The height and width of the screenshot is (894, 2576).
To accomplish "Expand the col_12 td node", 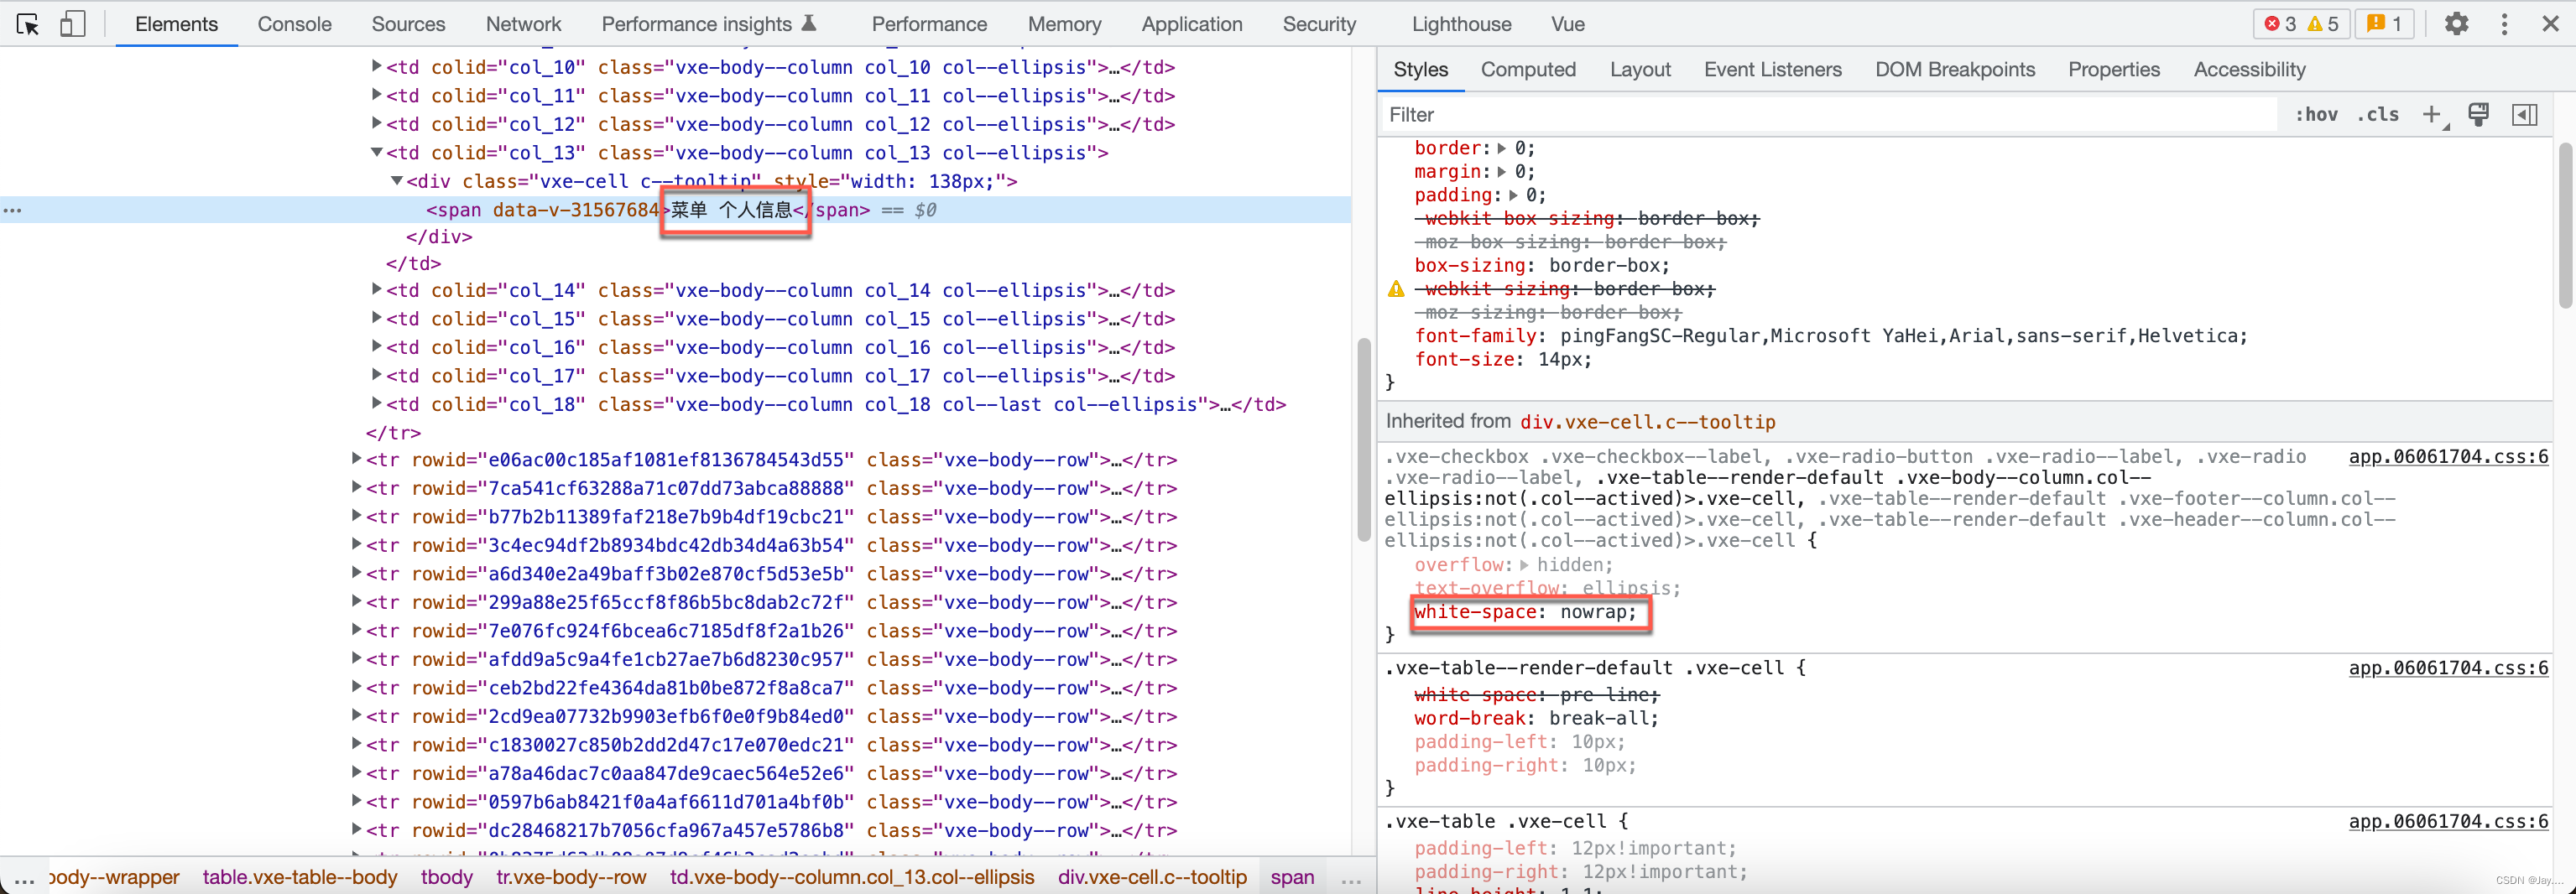I will [x=377, y=123].
